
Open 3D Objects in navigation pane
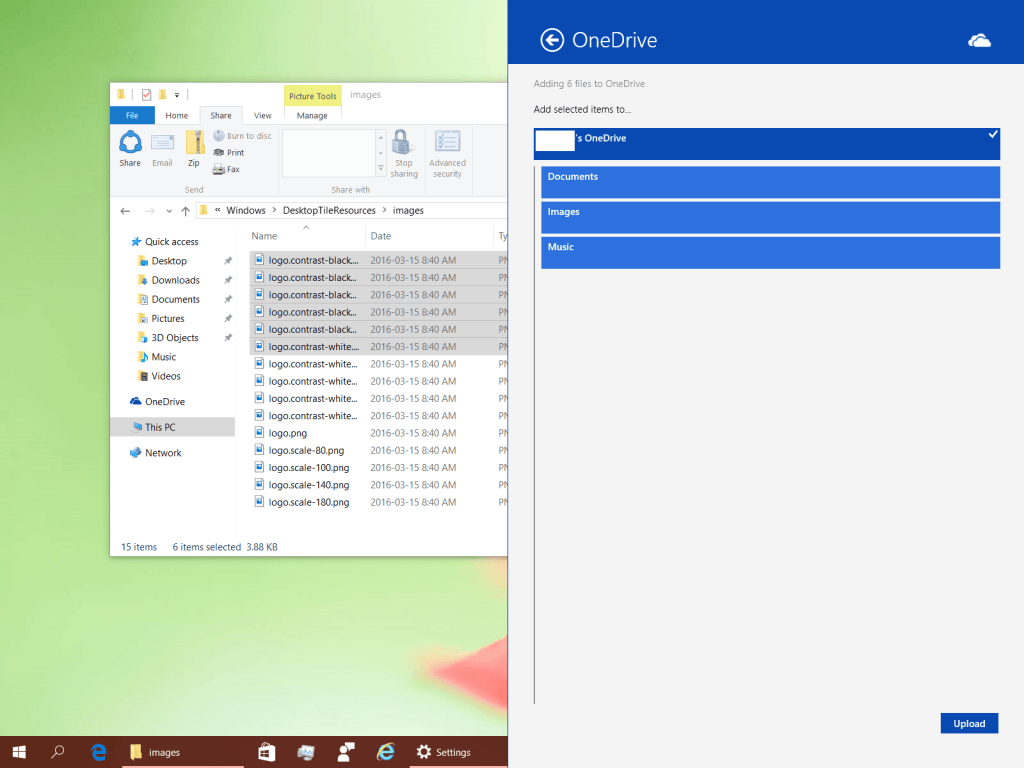[x=175, y=338]
